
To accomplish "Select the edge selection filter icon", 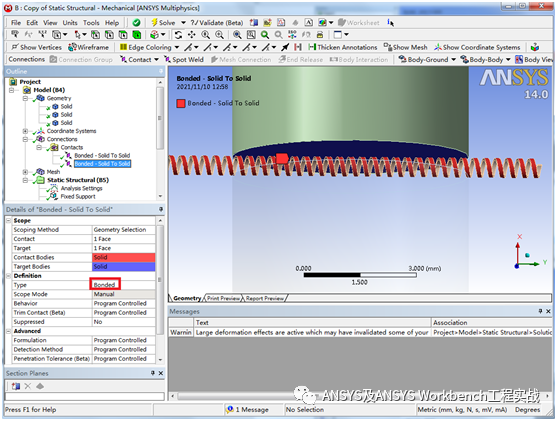I will click(x=109, y=35).
